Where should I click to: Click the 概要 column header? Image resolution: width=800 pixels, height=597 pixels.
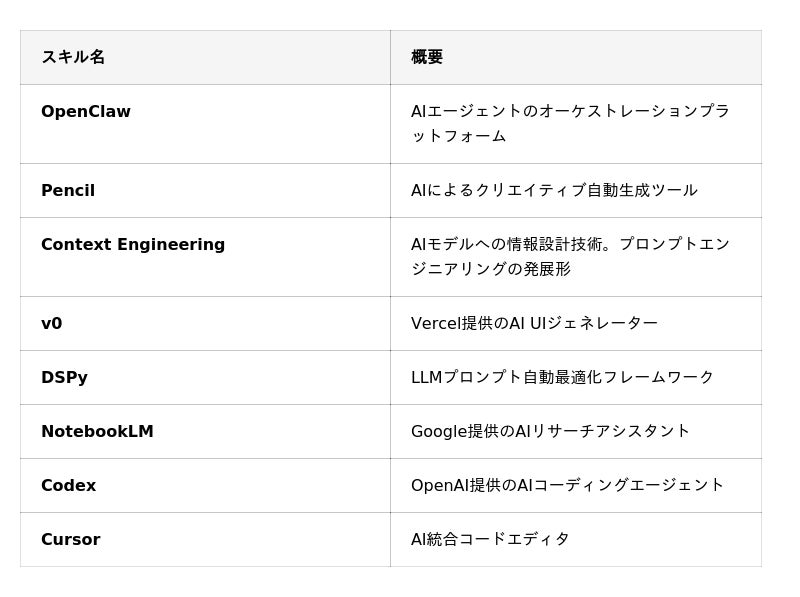coord(427,57)
